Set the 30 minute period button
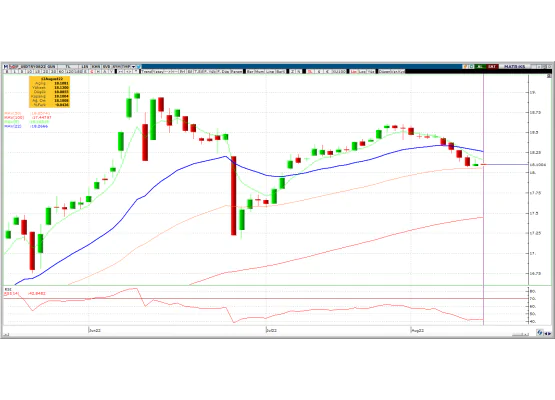This screenshot has width=555, height=400. (53, 71)
